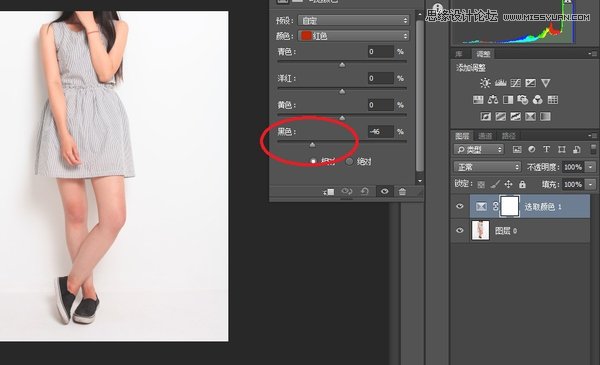Image resolution: width=600 pixels, height=365 pixels.
Task: Select the 绝对 (Absolute) radio button
Action: (x=349, y=161)
